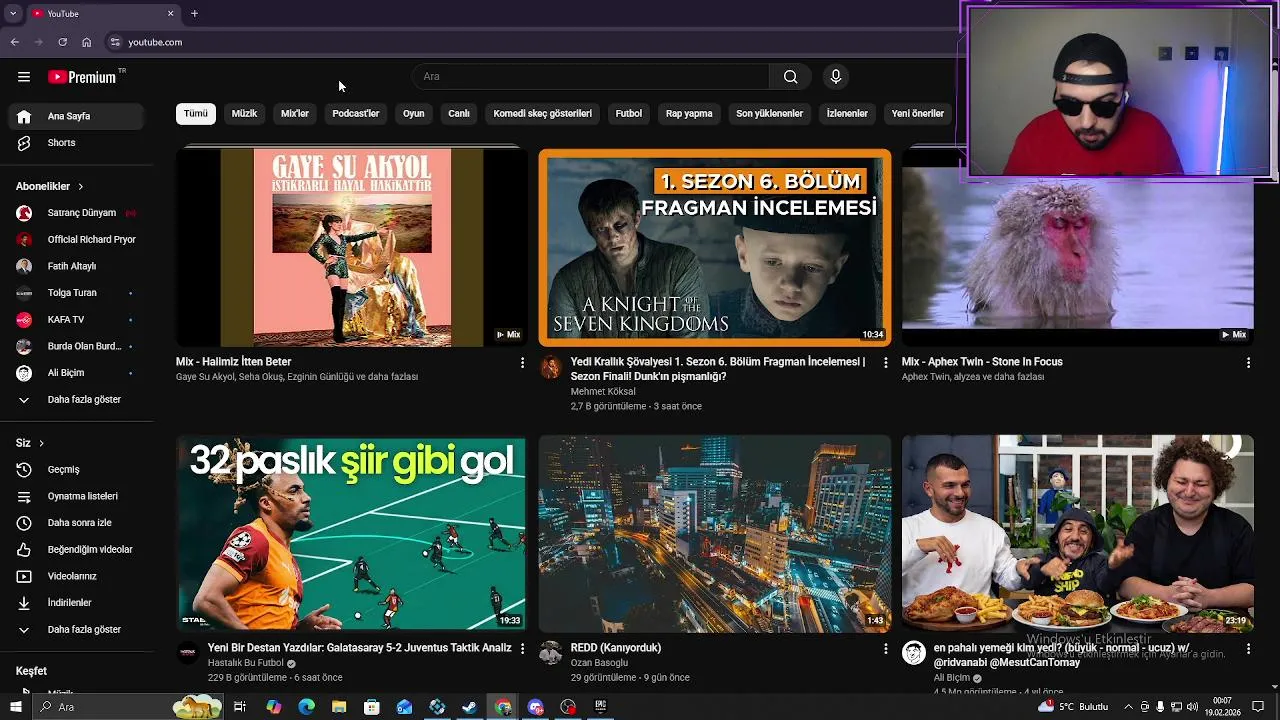
Task: Open Ozan Basoglu channel link
Action: [599, 663]
